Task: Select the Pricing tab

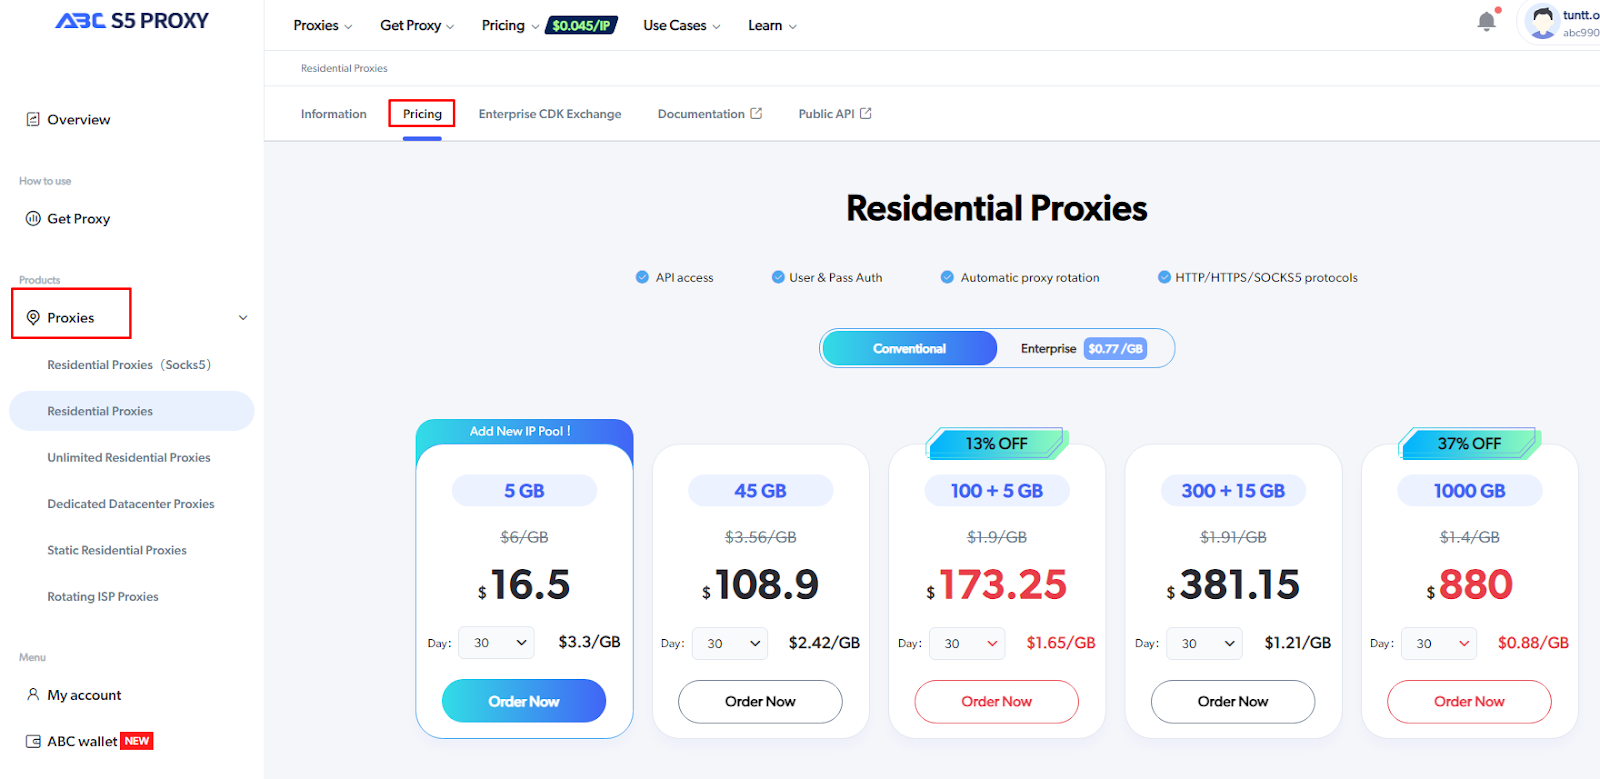Action: point(422,114)
